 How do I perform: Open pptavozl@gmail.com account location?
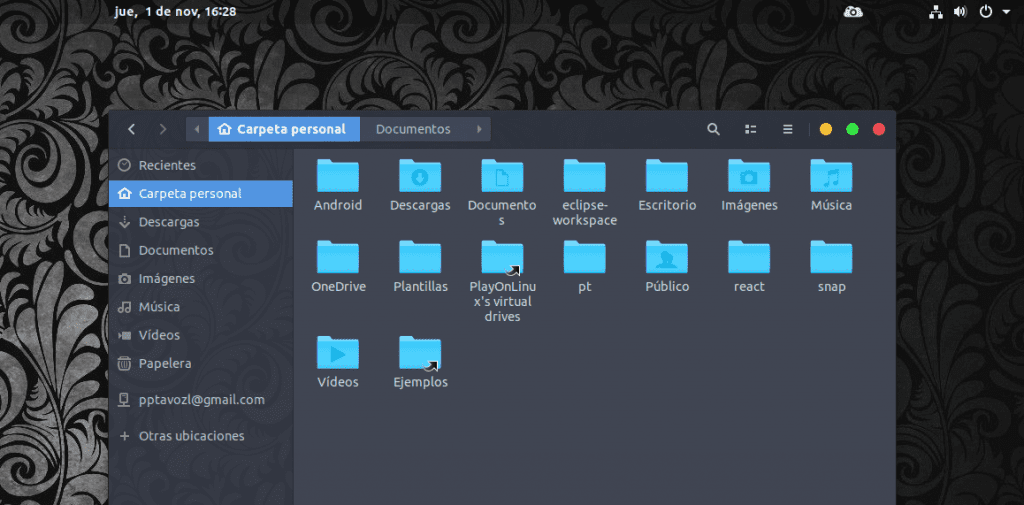pyautogui.click(x=201, y=400)
